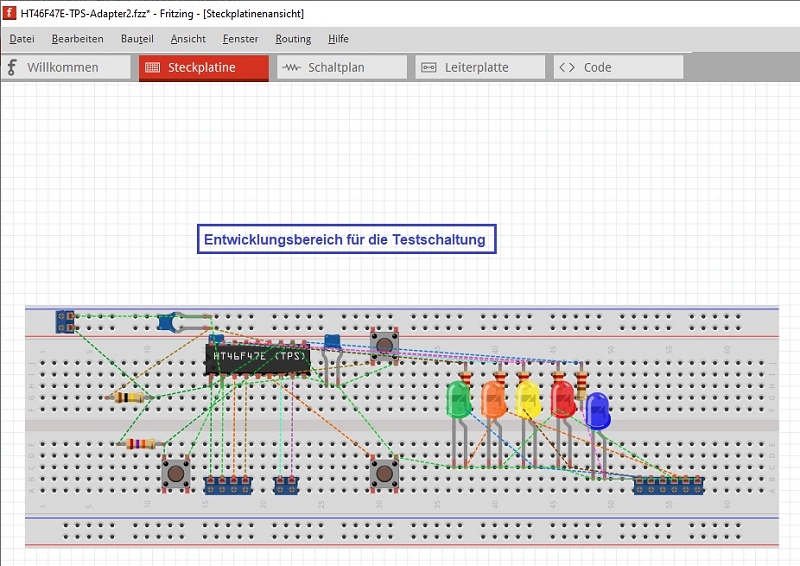This screenshot has height=566, width=800.
Task: Open the Fenster menu
Action: [x=240, y=39]
